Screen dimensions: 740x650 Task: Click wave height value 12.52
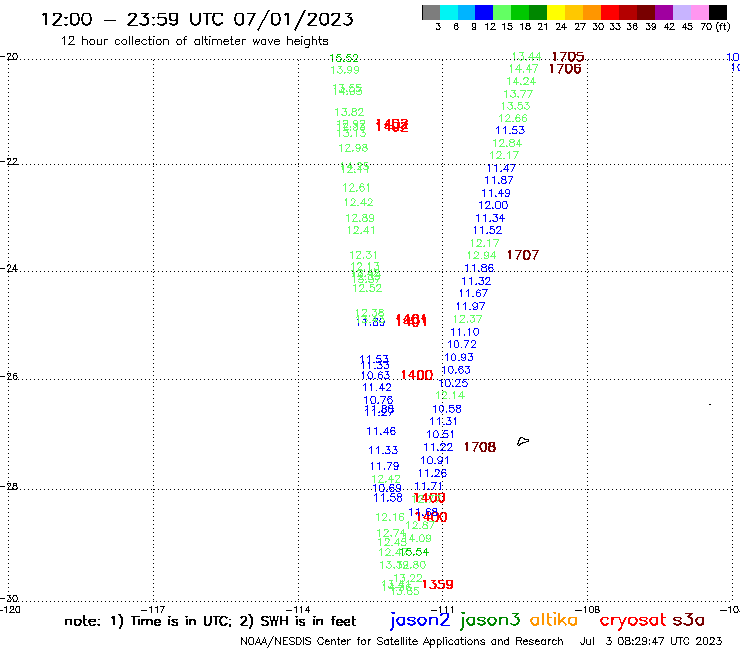click(x=367, y=288)
